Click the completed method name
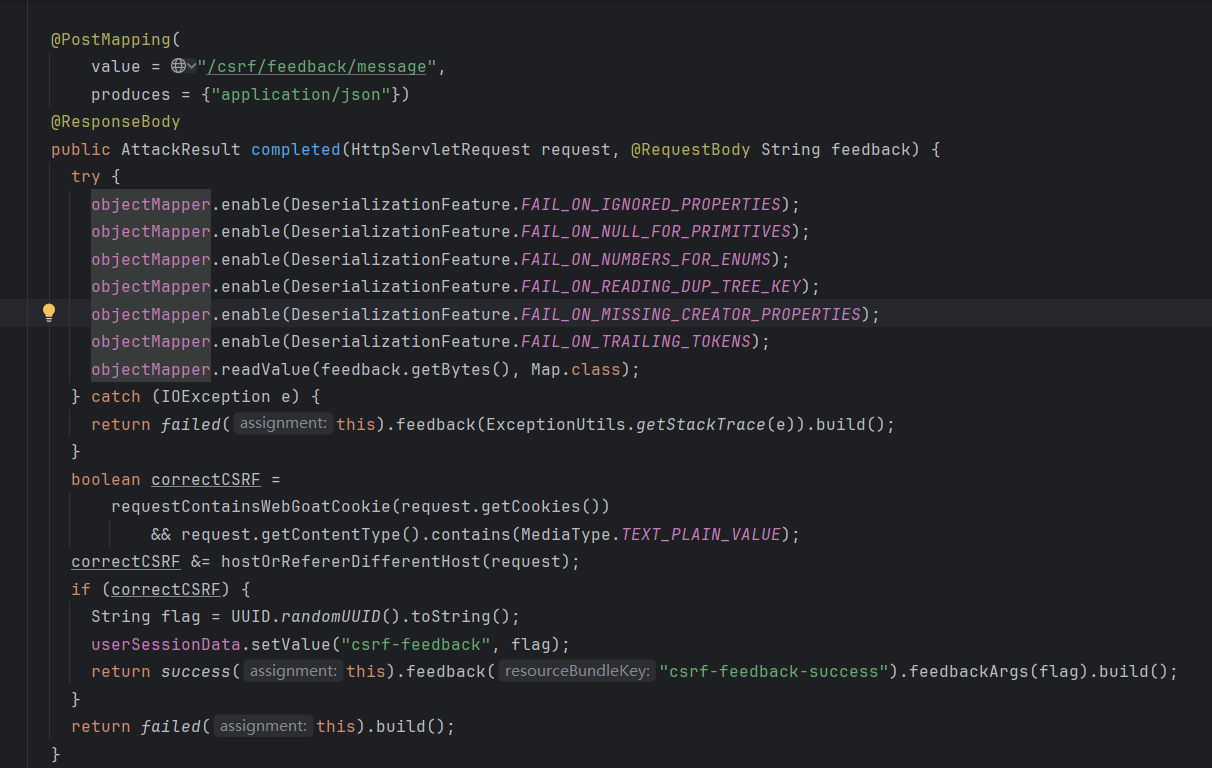 [x=295, y=149]
